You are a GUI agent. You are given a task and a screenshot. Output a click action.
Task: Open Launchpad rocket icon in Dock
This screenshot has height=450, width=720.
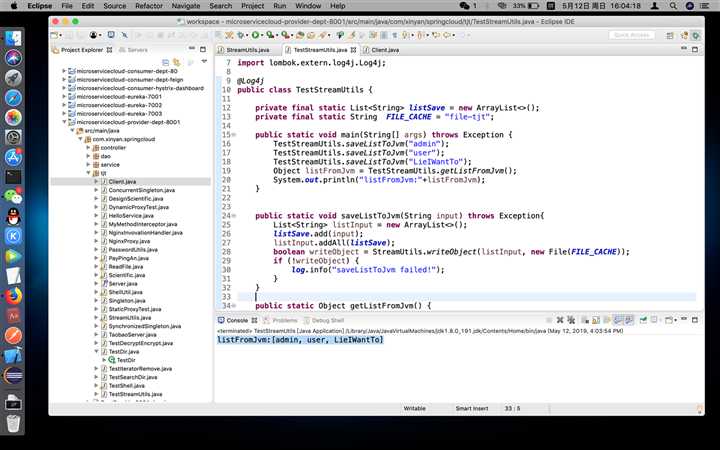(13, 78)
